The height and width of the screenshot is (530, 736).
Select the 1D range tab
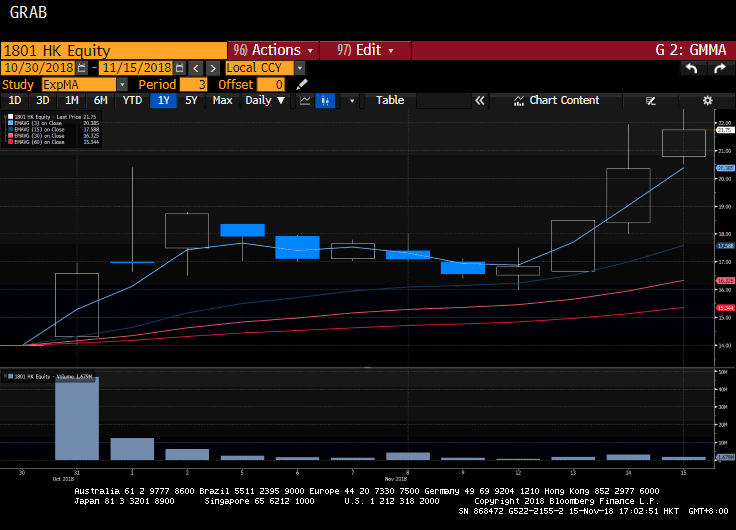coord(15,100)
